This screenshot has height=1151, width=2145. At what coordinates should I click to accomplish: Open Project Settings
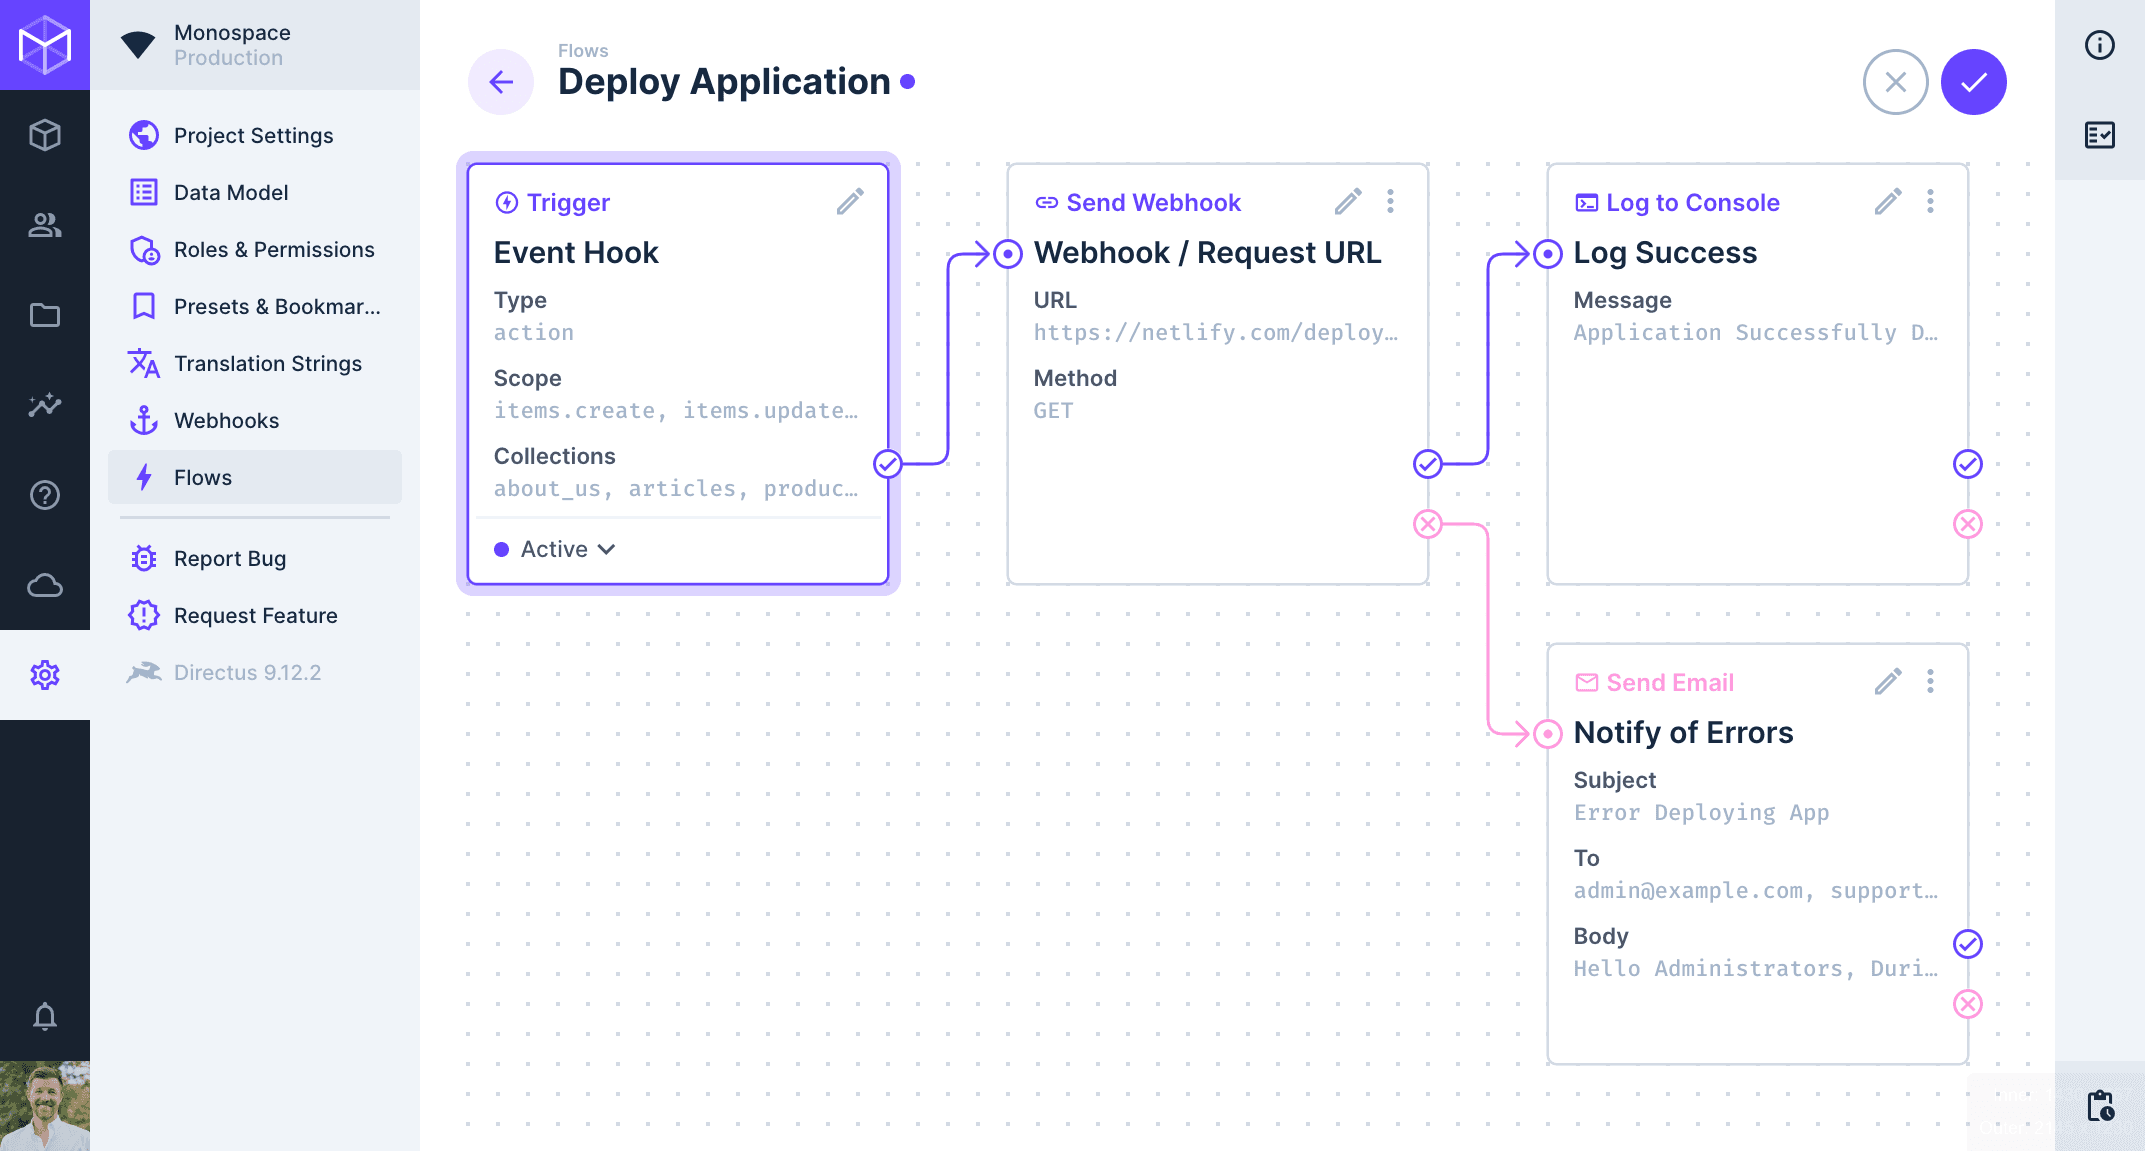pyautogui.click(x=255, y=135)
